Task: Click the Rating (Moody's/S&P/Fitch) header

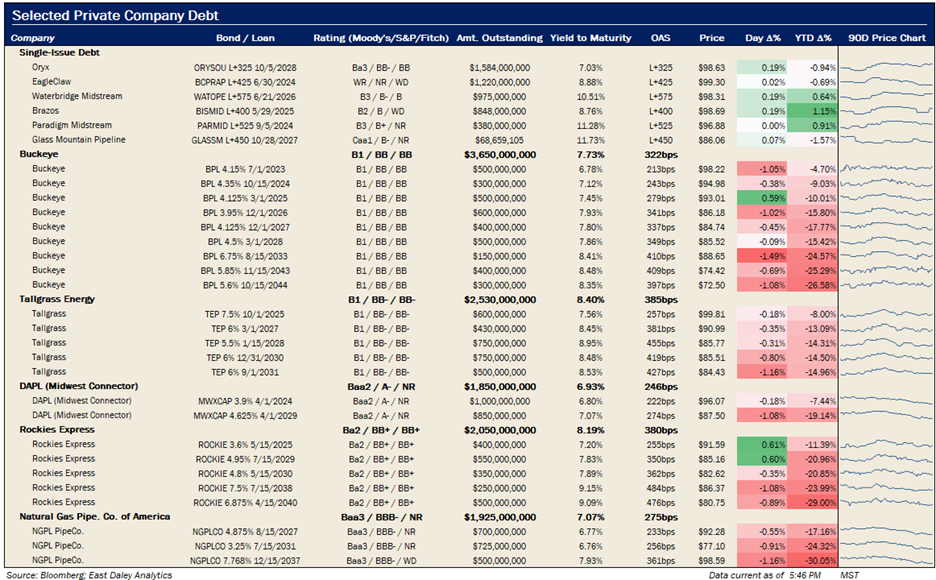Action: [381, 38]
